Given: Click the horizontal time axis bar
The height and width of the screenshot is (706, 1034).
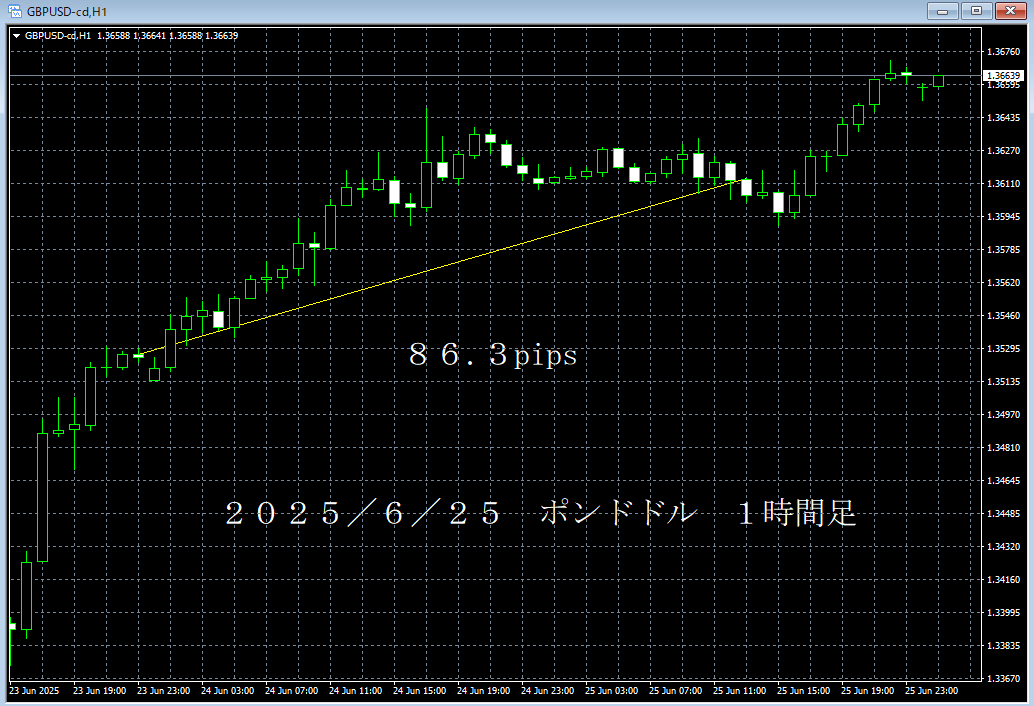Looking at the screenshot, I should 500,690.
